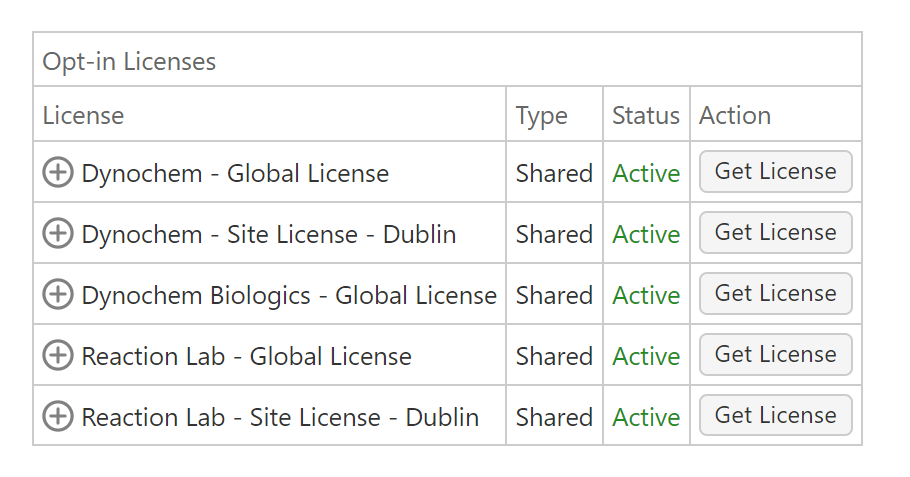Image resolution: width=910 pixels, height=477 pixels.
Task: Click plus icon beside Reaction Lab - Global License
Action: [x=58, y=356]
